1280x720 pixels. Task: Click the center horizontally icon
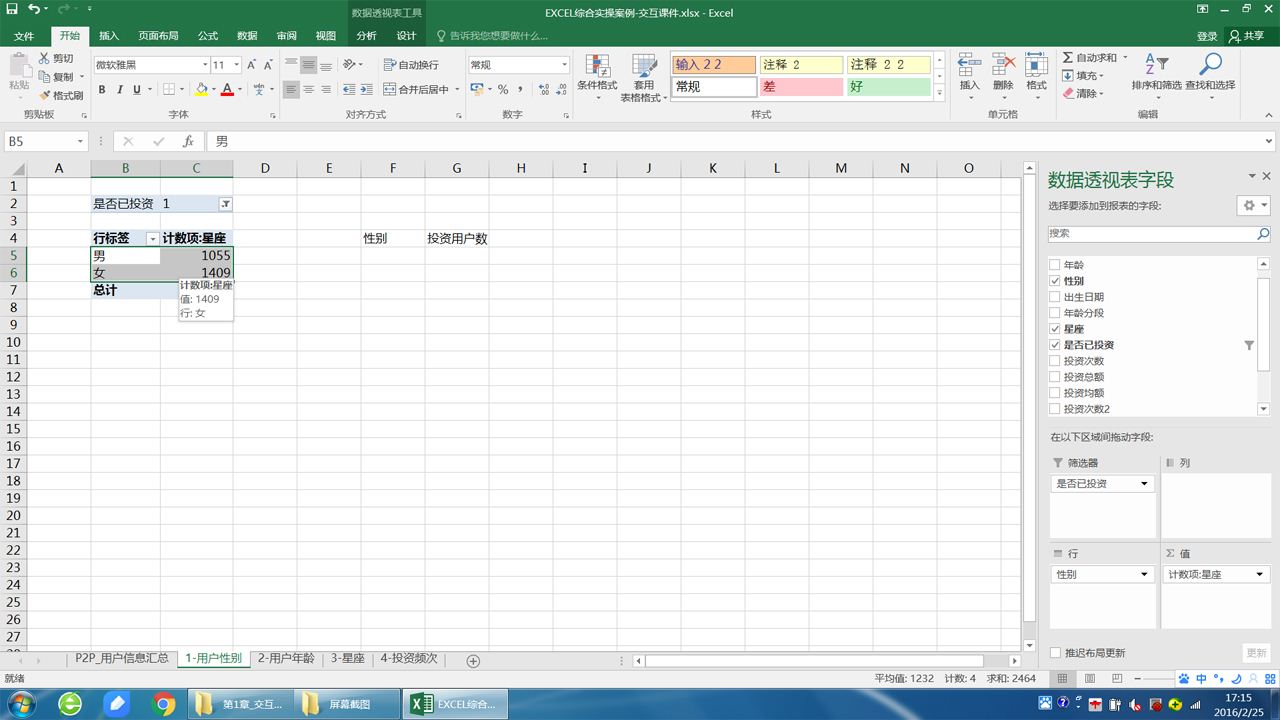click(x=309, y=90)
